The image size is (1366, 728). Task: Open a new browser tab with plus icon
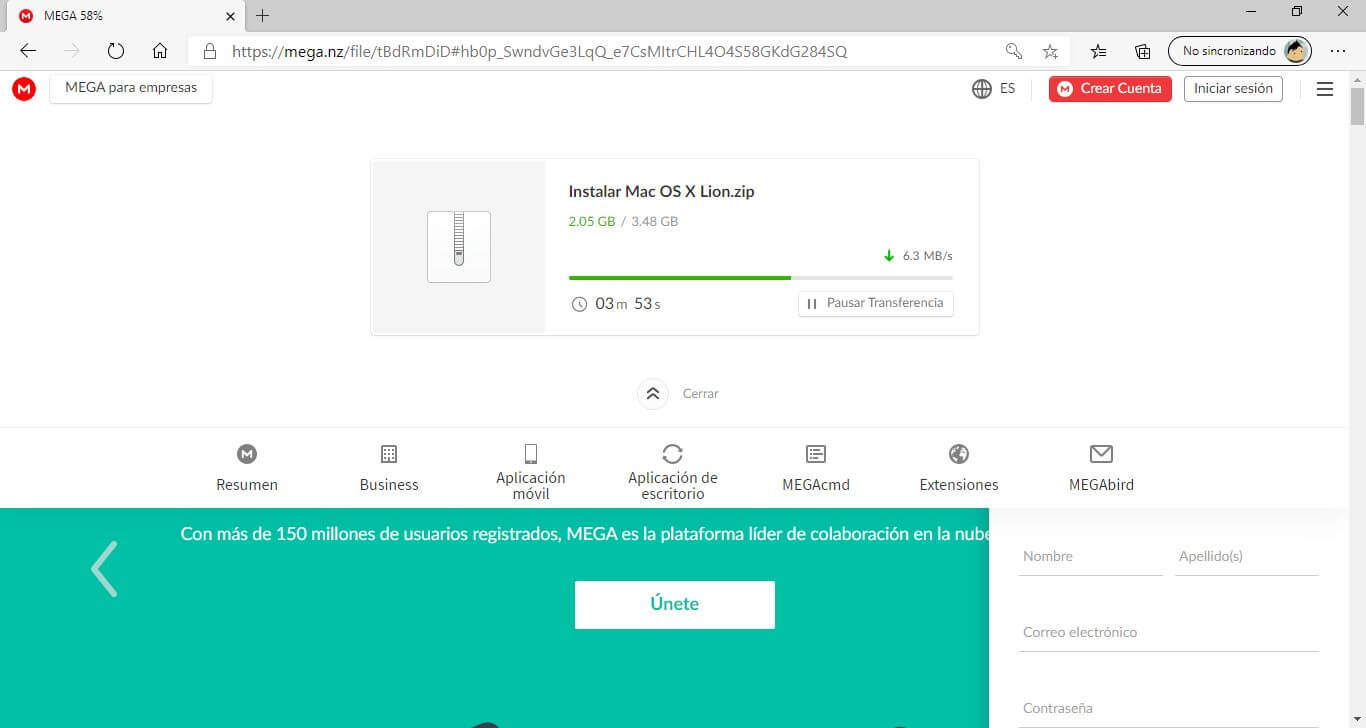coord(263,16)
